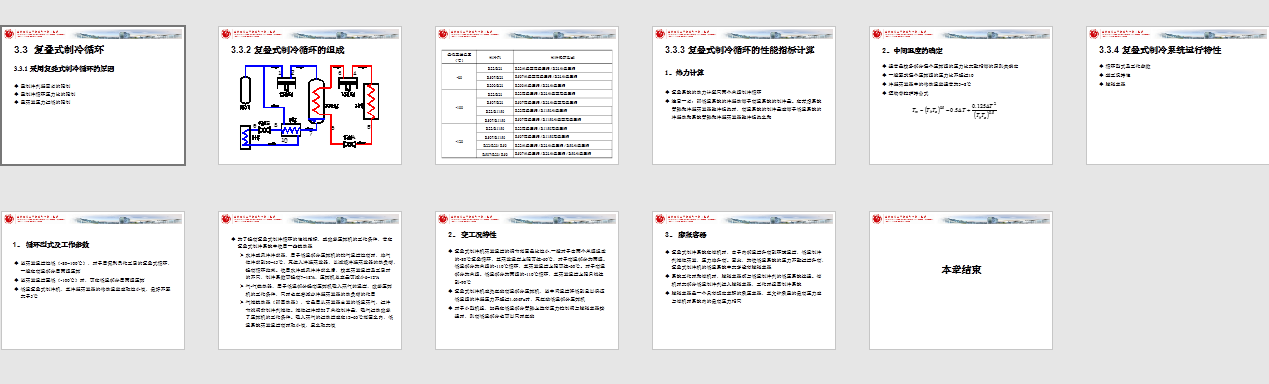The image size is (1269, 384).
Task: Select slide 3.3.4 复叠式制冷系统运行特性
Action: pyautogui.click(x=1177, y=96)
